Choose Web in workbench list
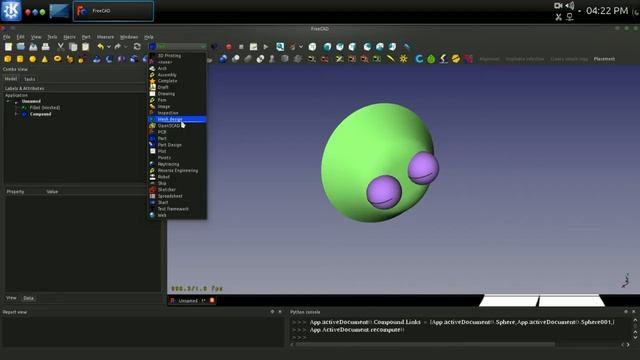 pyautogui.click(x=177, y=216)
